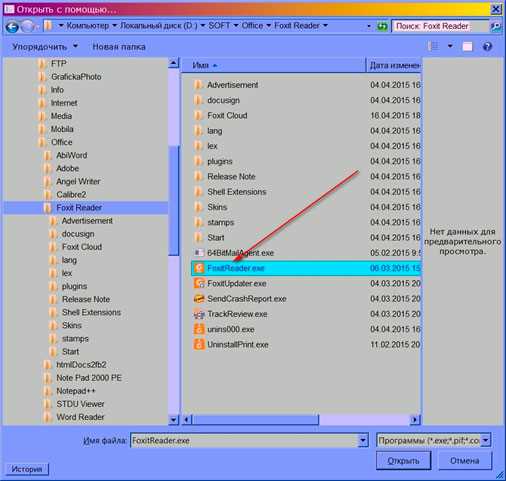Open the Упорядочить menu
Screen dimensions: 506x481
(x=45, y=46)
